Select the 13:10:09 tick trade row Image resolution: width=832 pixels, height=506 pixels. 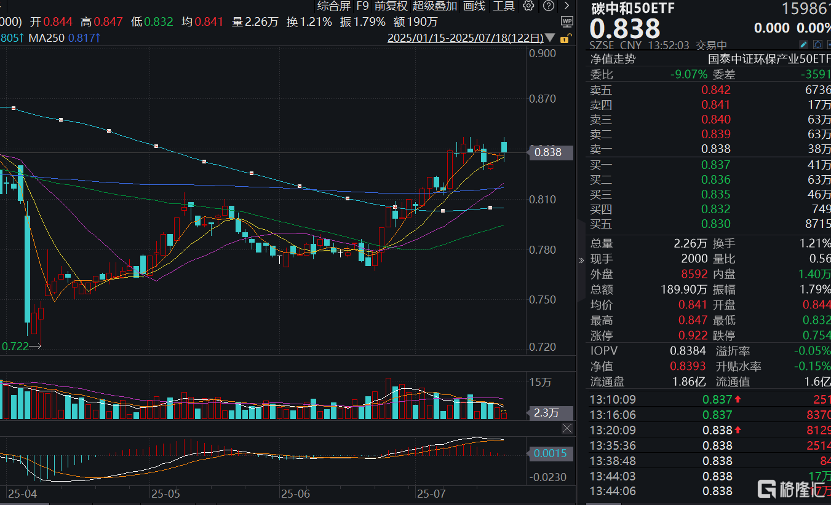710,399
